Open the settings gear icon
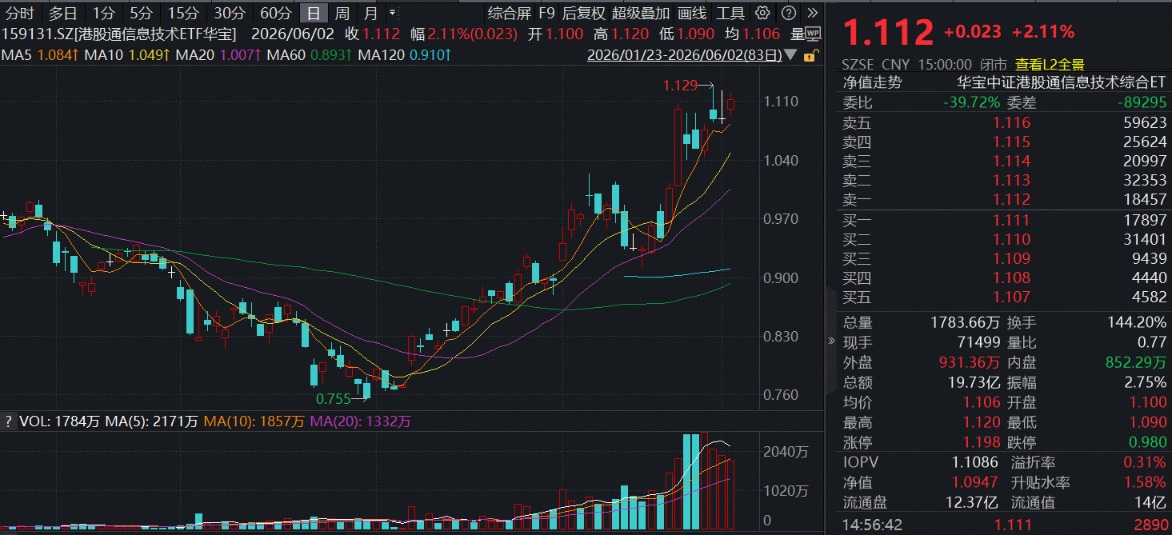This screenshot has height=535, width=1172. [762, 13]
